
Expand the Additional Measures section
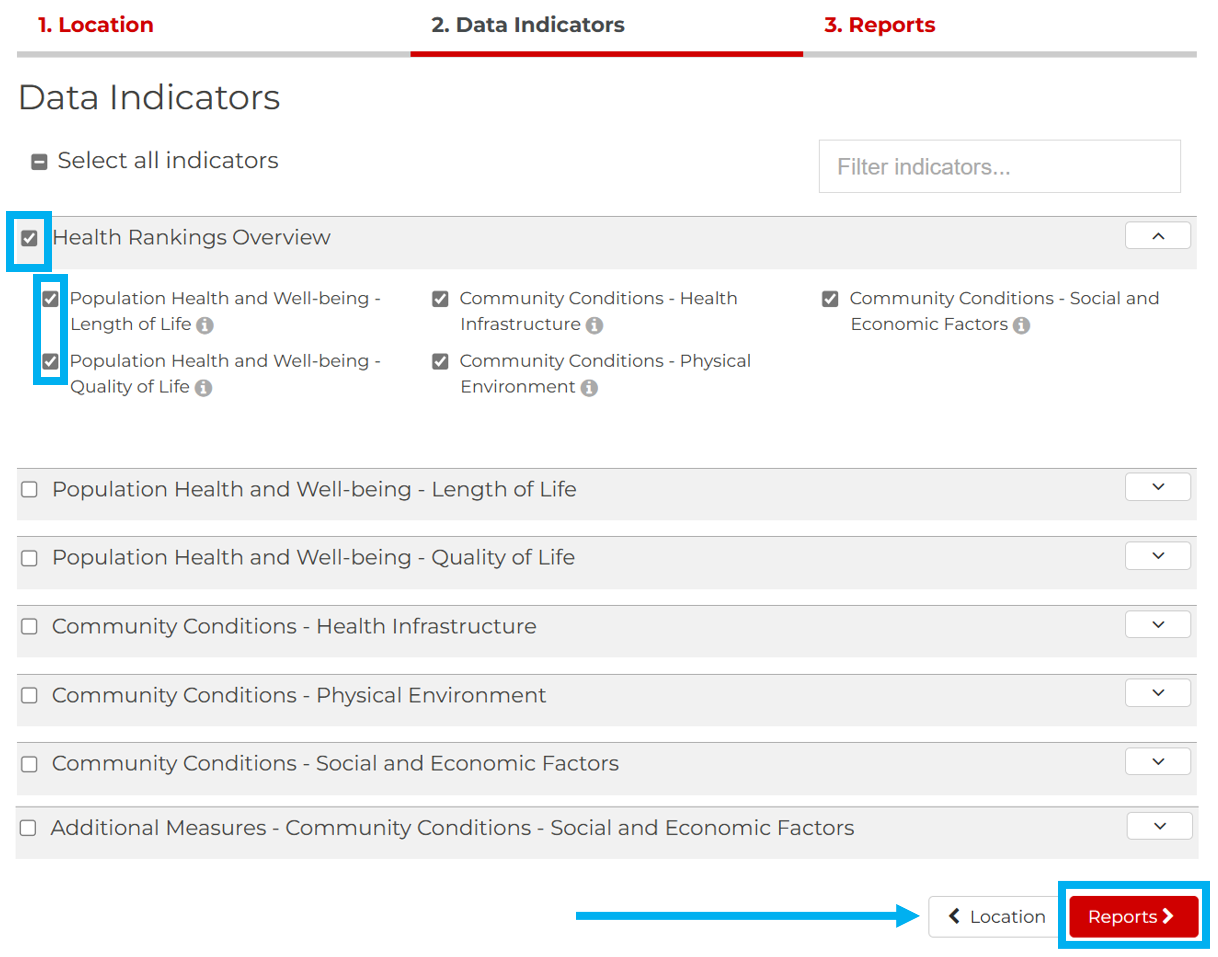click(1160, 826)
